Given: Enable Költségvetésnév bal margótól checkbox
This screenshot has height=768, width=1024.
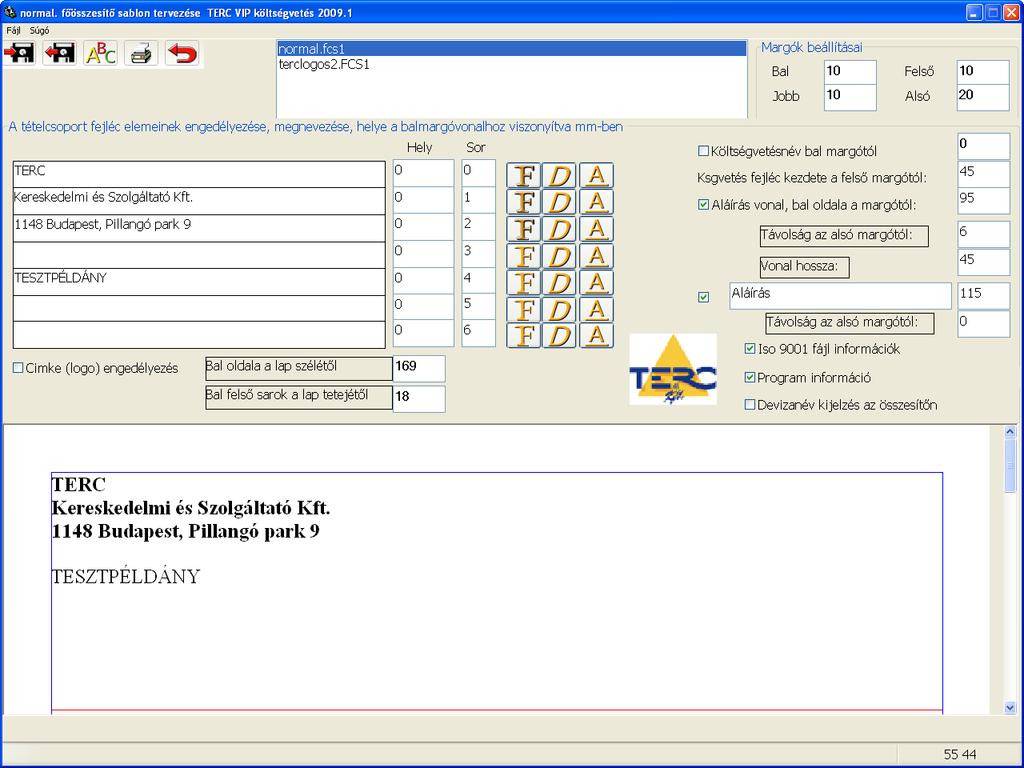Looking at the screenshot, I should (x=703, y=151).
